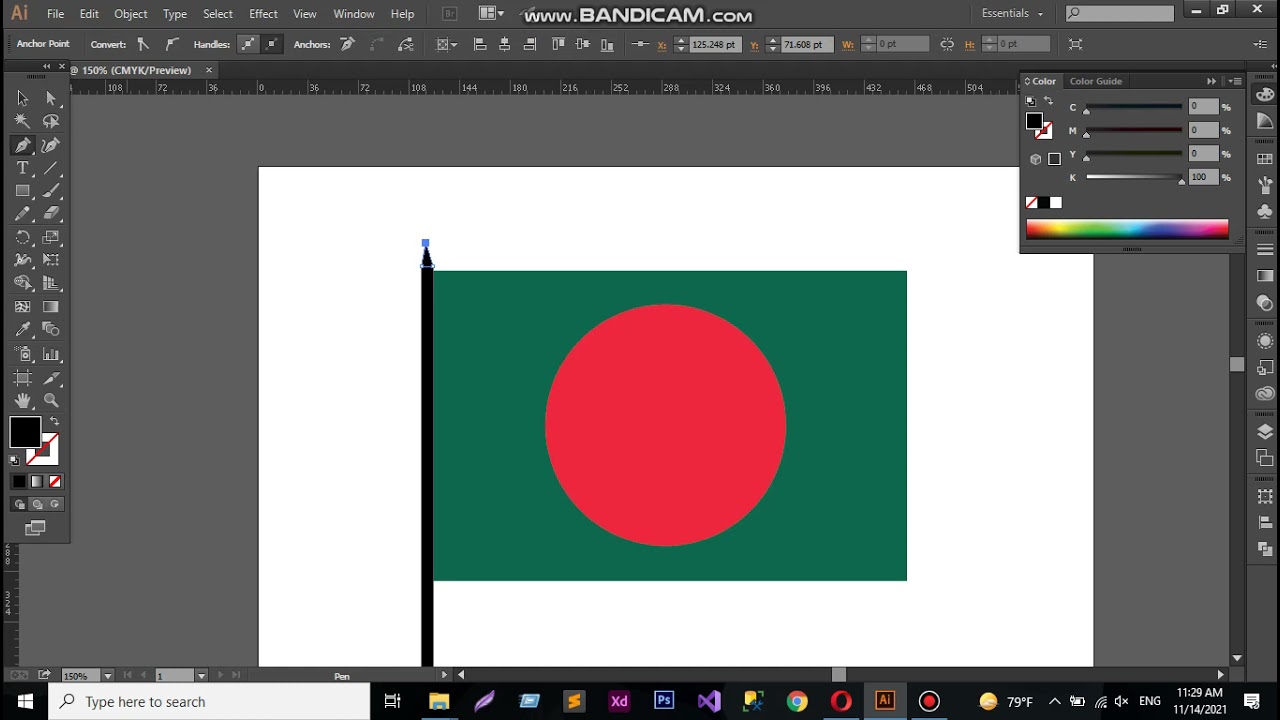Open the zoom level dropdown
Screen dimensions: 1280x720
coord(107,676)
